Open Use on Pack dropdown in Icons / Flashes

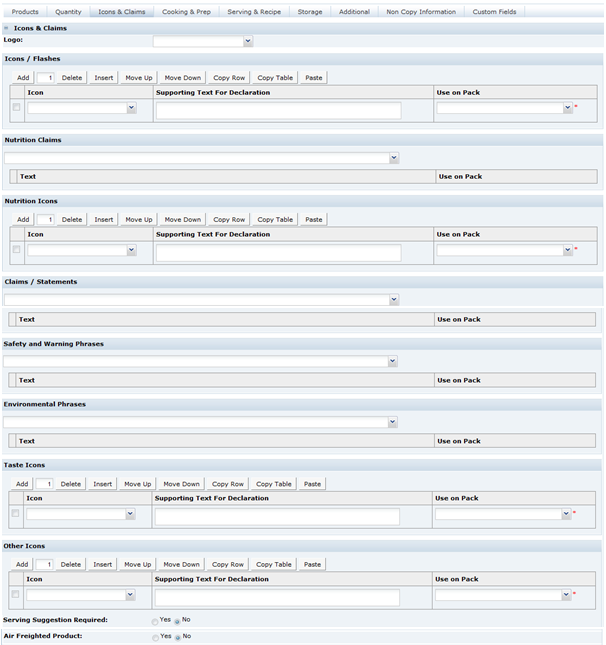[x=568, y=108]
